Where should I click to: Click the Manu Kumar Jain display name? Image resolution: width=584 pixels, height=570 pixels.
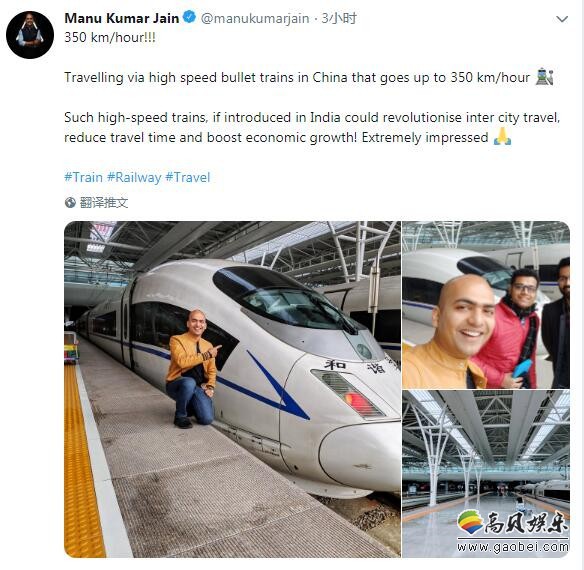tap(122, 18)
